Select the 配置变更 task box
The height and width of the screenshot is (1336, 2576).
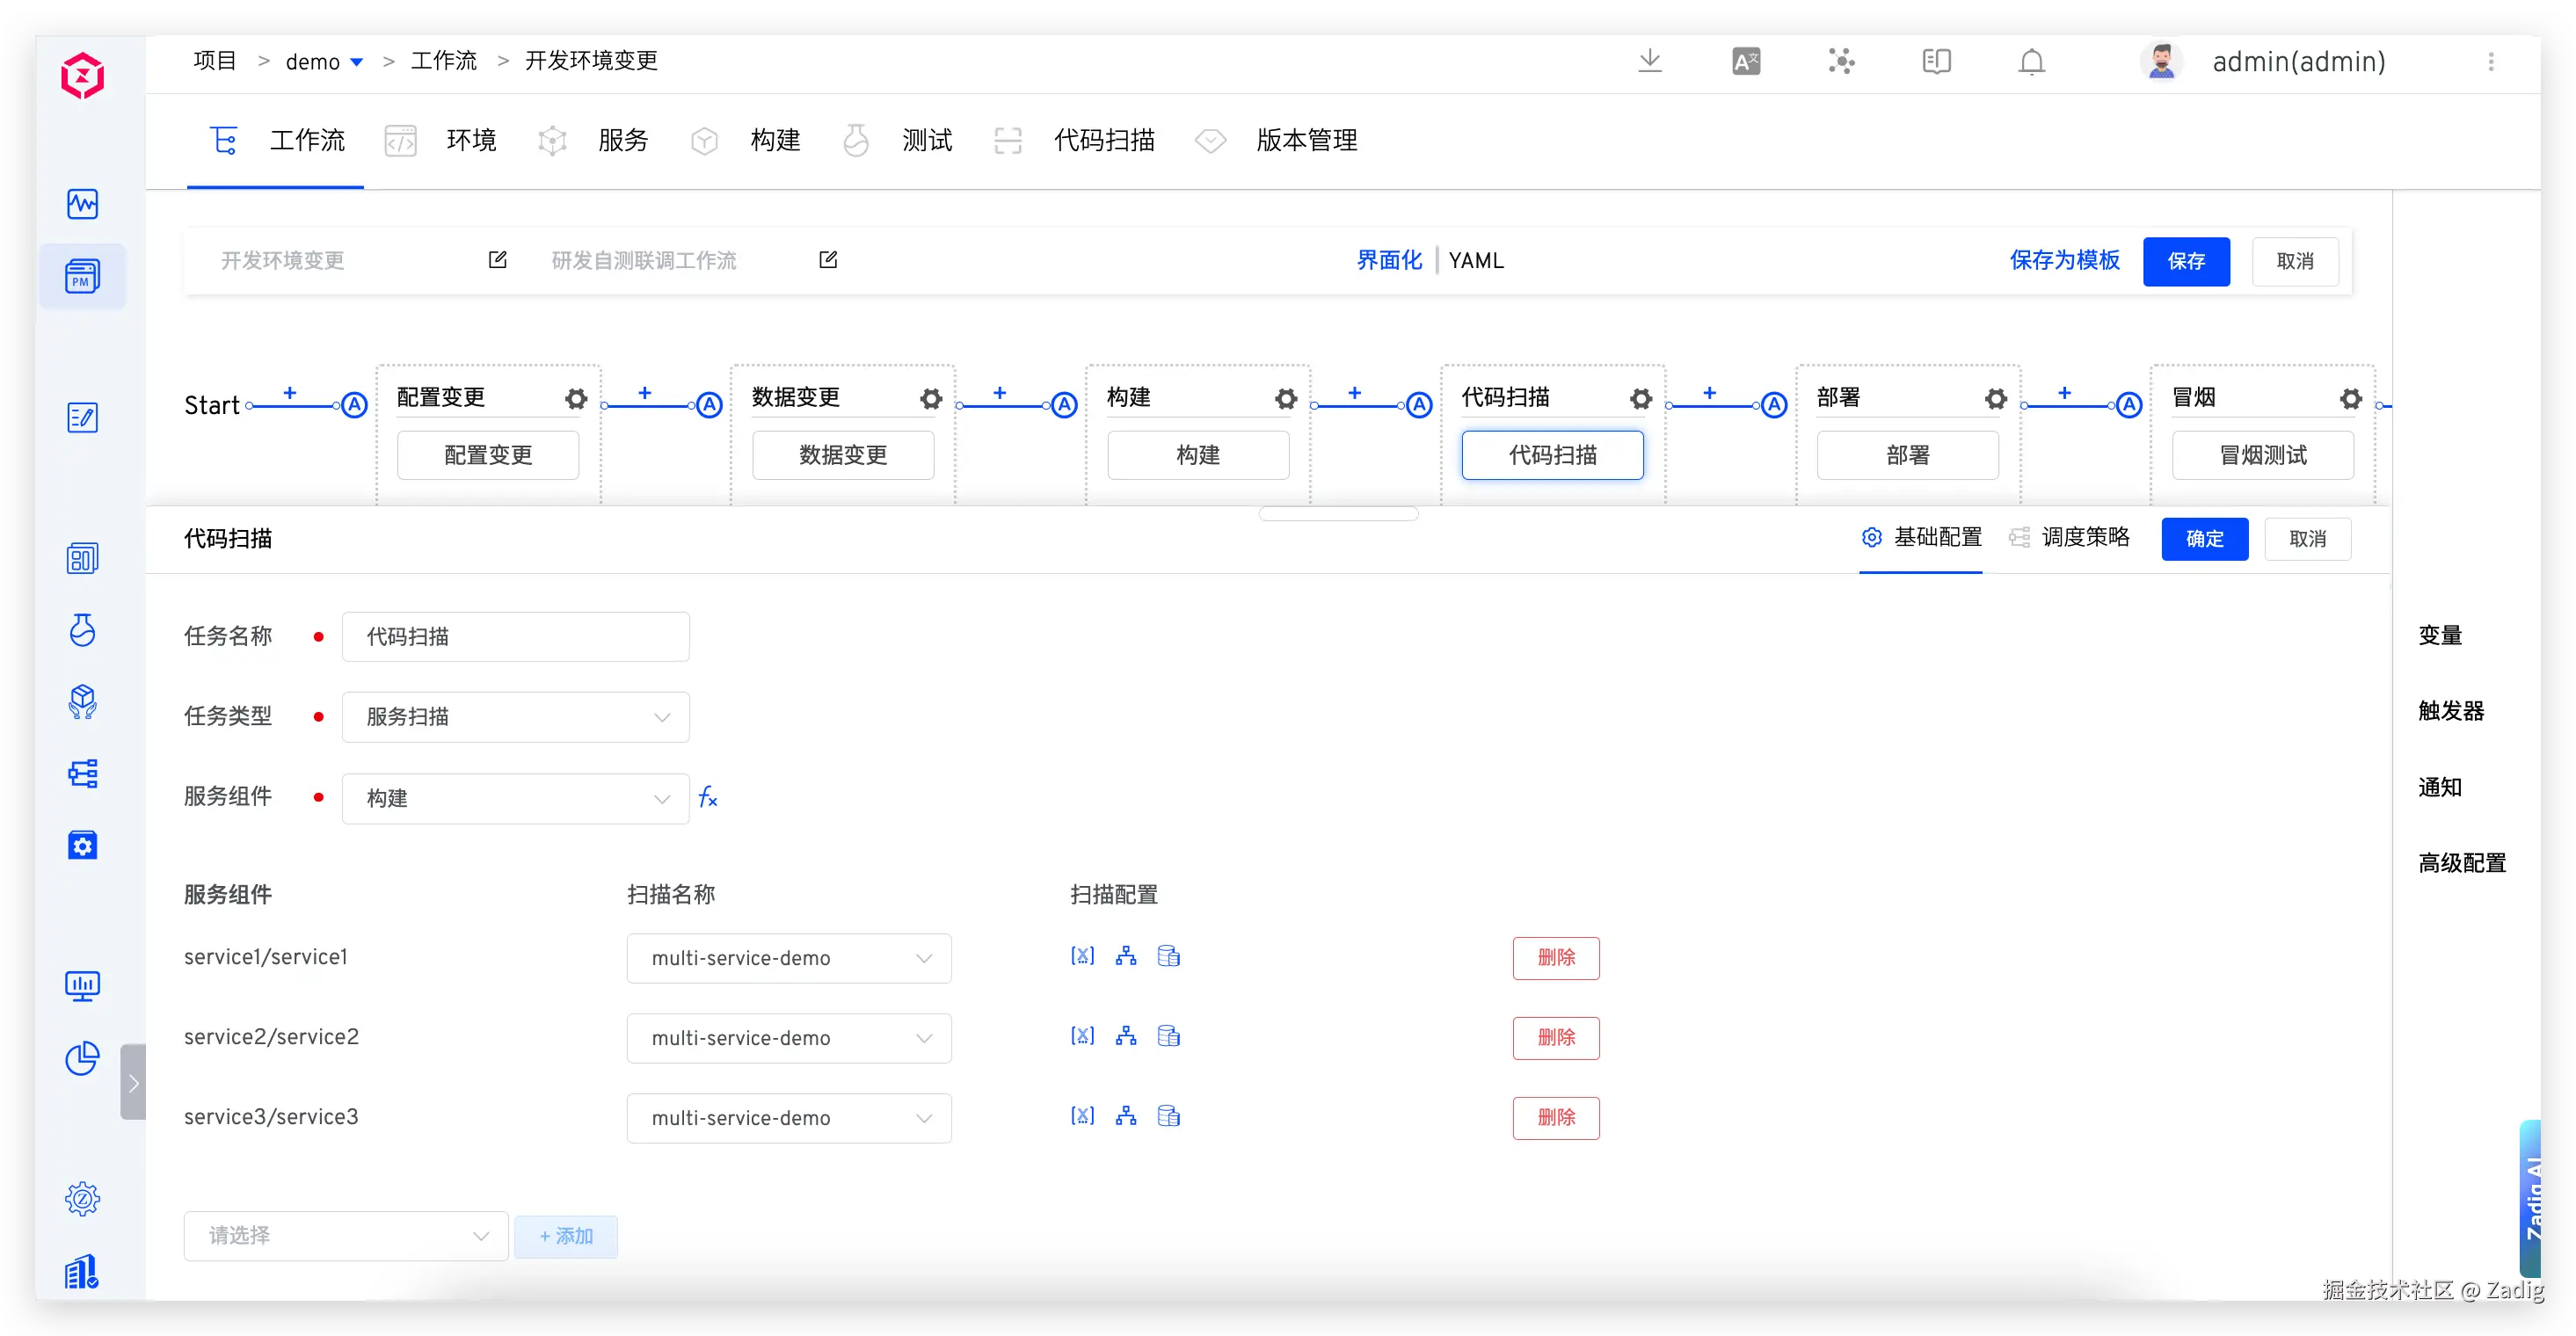(x=488, y=455)
